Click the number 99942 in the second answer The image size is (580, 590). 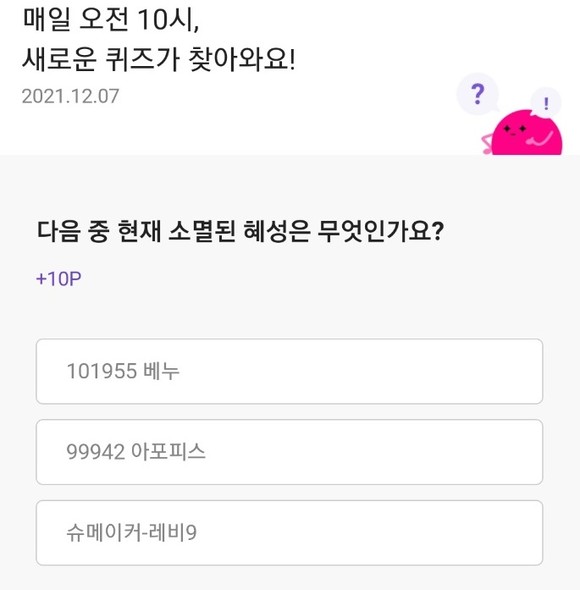(x=96, y=452)
